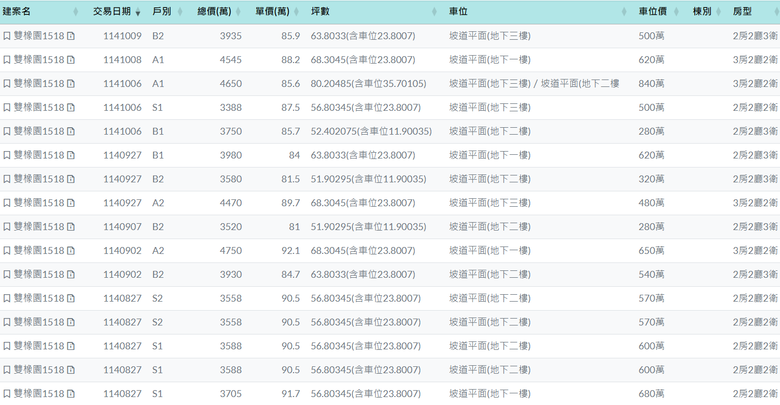Image resolution: width=780 pixels, height=405 pixels.
Task: Click the 840萬 parking price cell
Action: [651, 84]
